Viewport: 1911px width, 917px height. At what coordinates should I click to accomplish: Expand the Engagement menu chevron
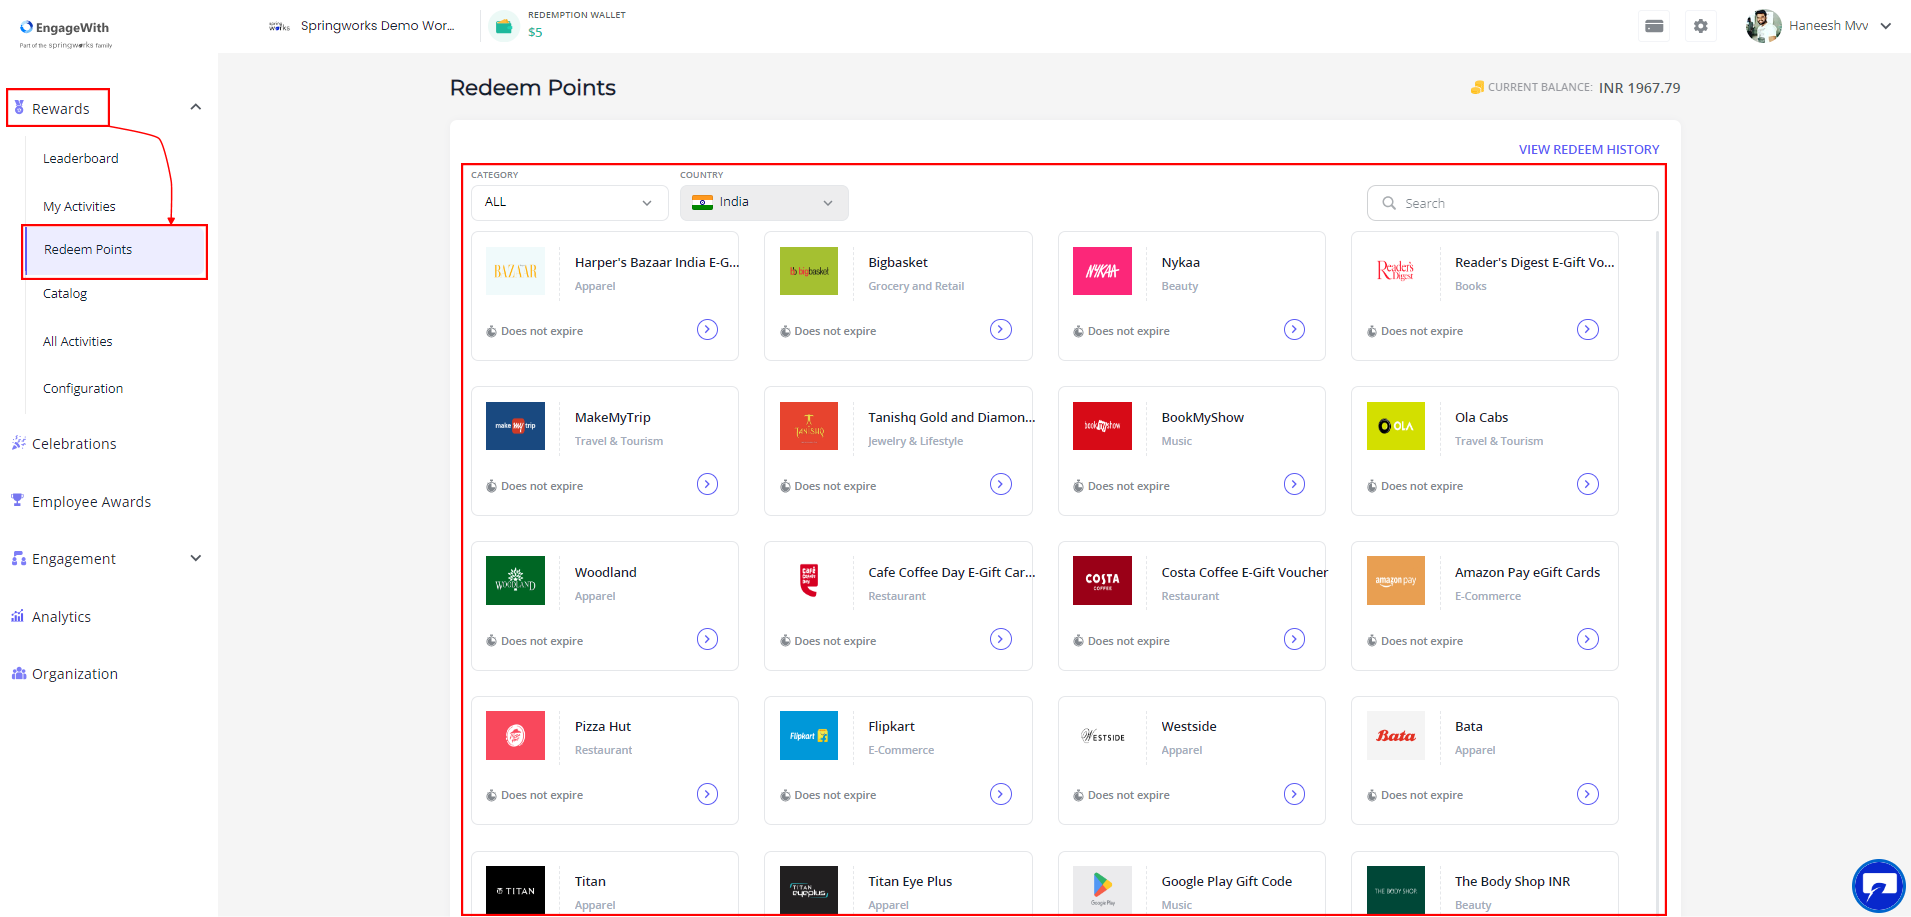pos(196,558)
